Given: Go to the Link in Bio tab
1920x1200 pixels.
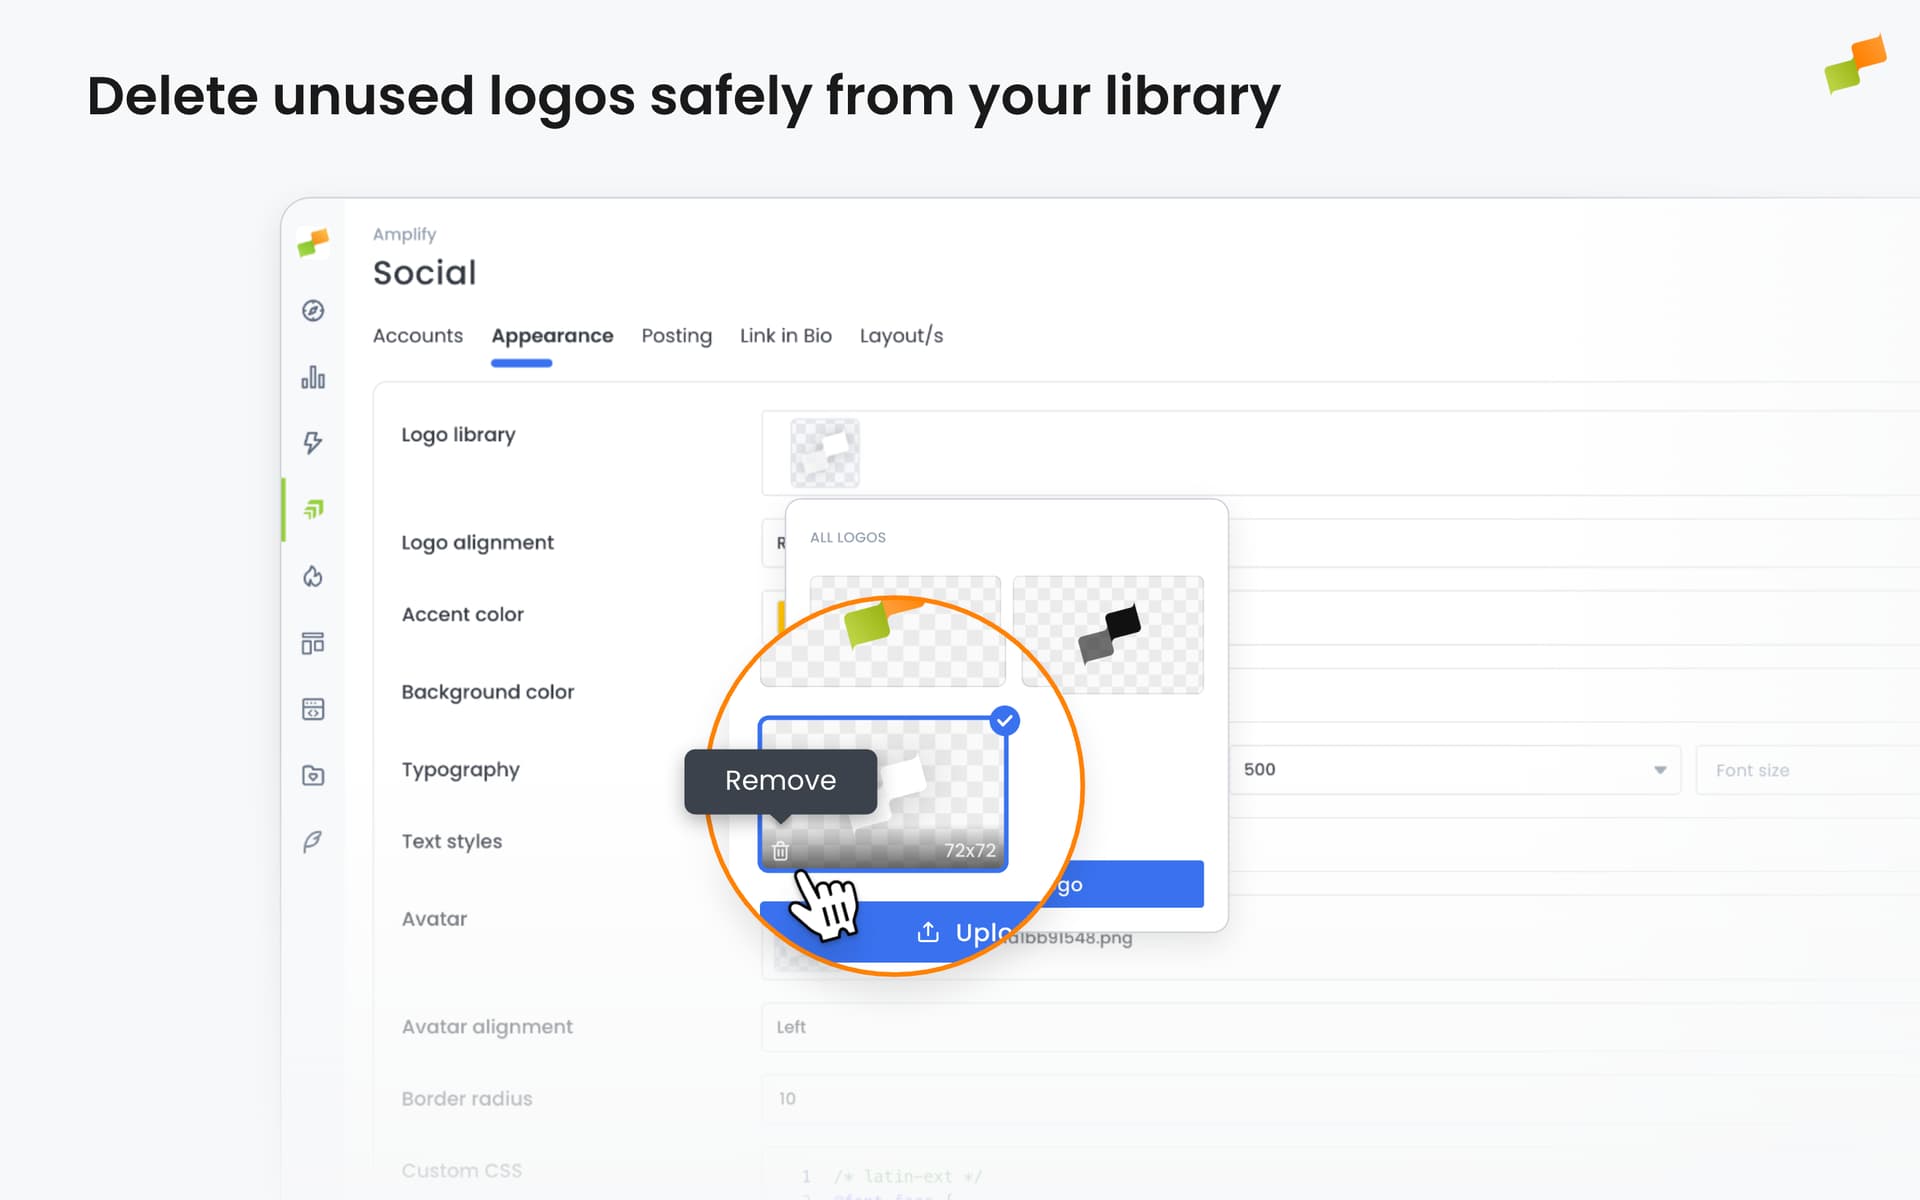Looking at the screenshot, I should pyautogui.click(x=785, y=336).
